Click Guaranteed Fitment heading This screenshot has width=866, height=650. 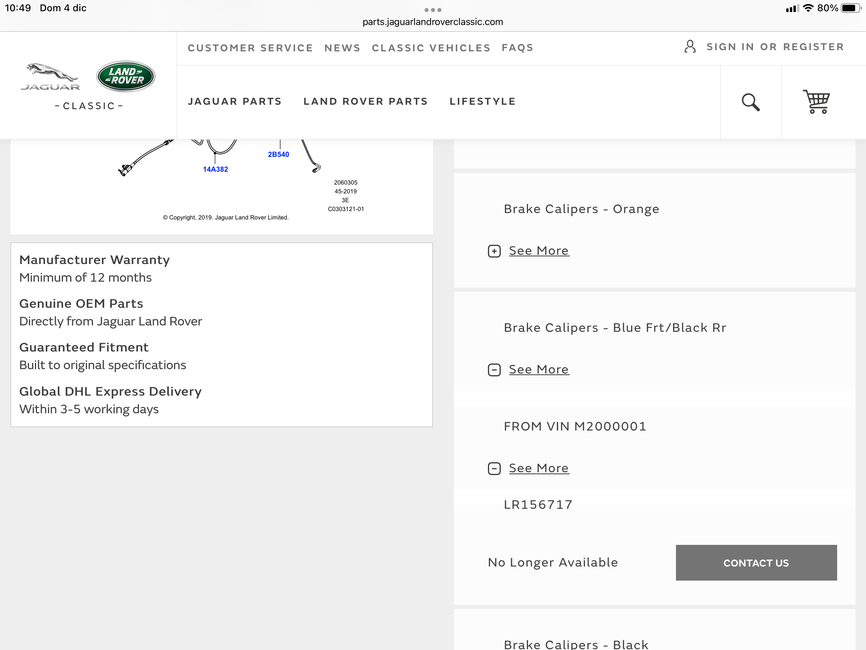coord(84,347)
